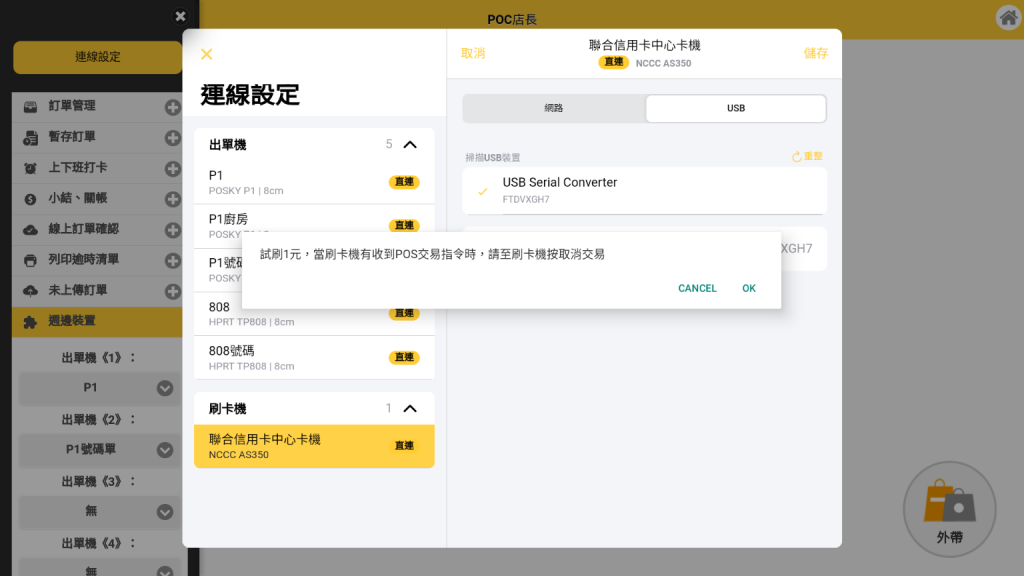Click the 重整 refresh USB devices link
Screen dimensions: 1024x576
point(807,157)
